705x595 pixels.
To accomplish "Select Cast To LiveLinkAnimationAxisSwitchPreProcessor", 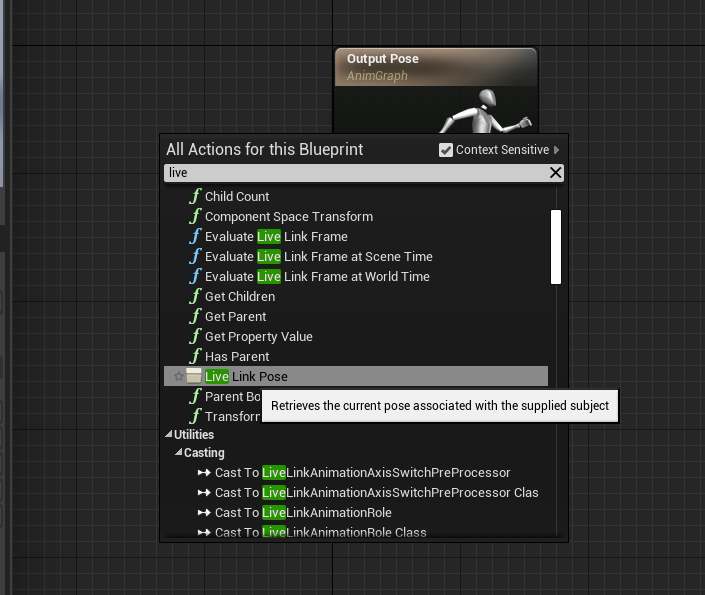I will pos(362,473).
